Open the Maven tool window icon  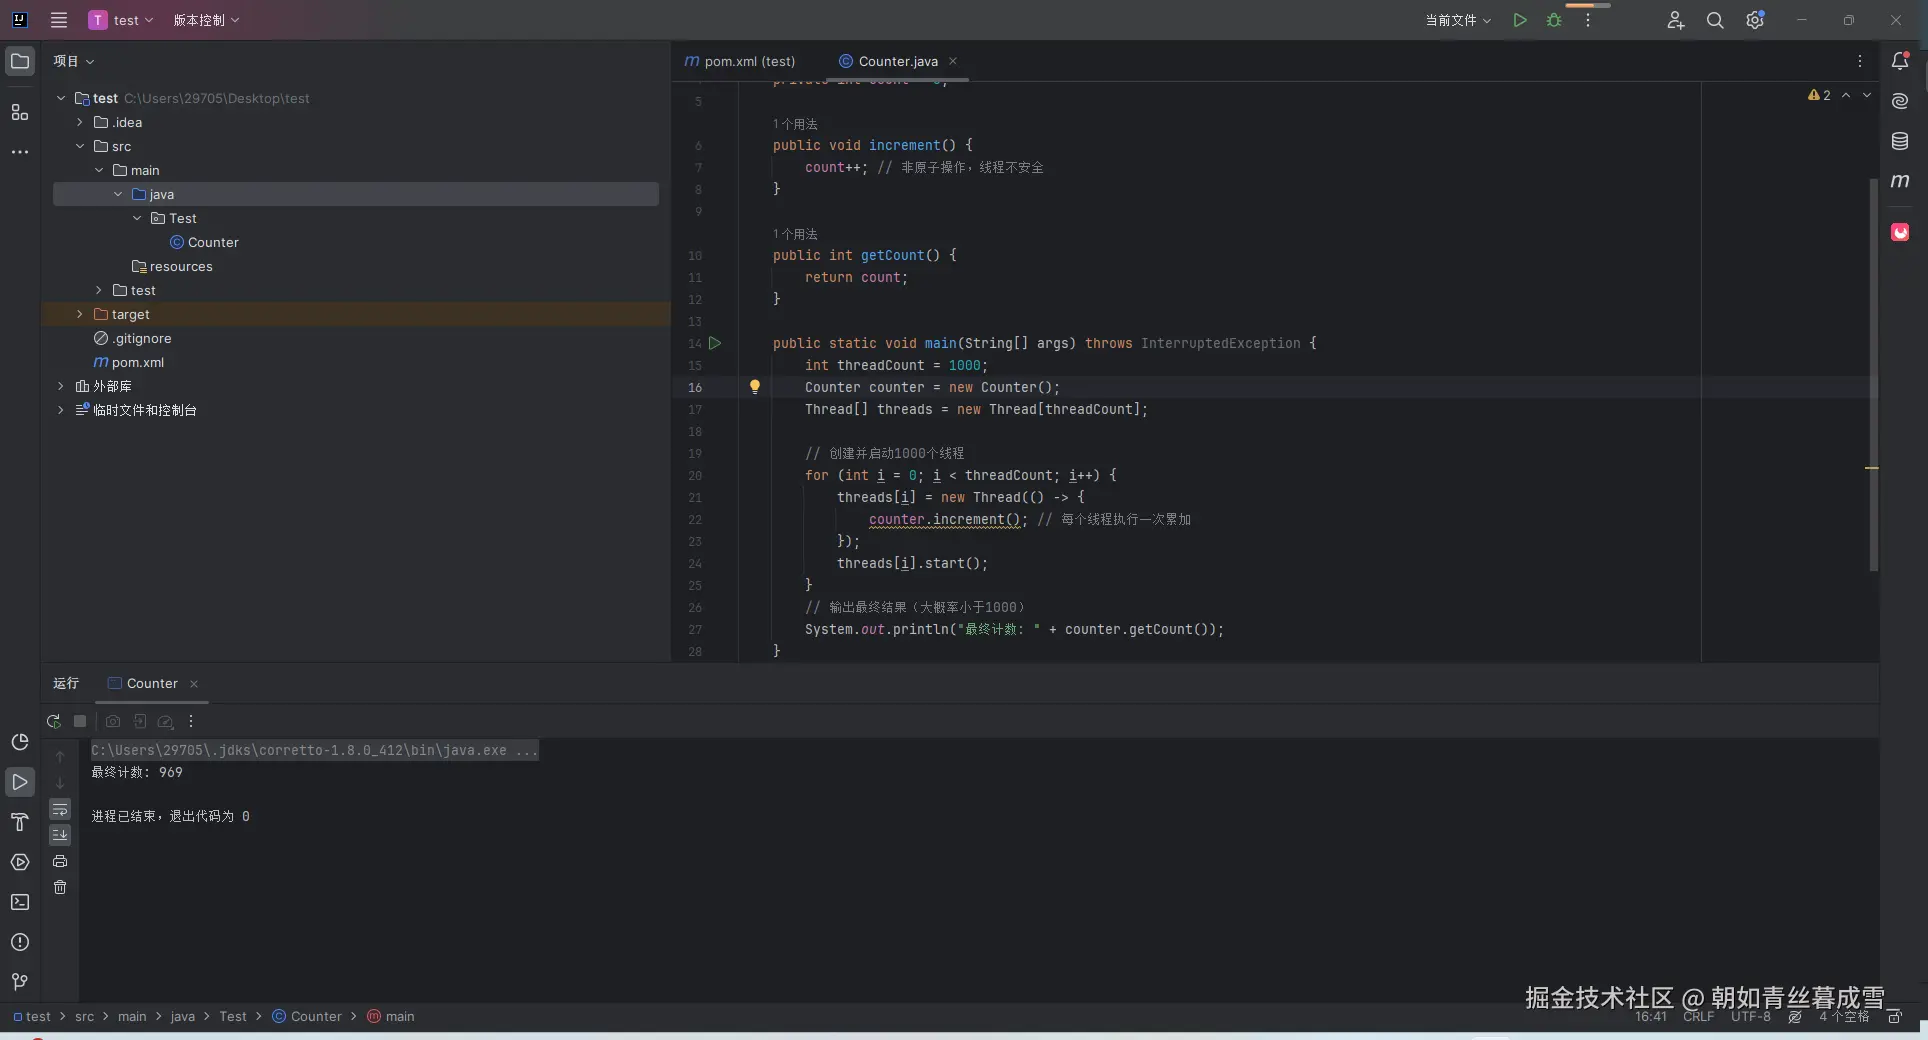click(1900, 181)
